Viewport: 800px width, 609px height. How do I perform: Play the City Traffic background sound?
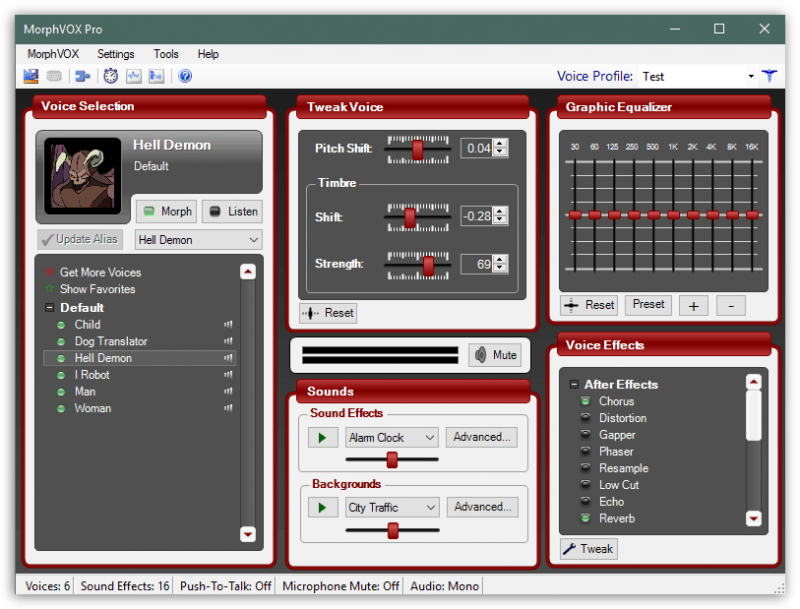point(322,507)
